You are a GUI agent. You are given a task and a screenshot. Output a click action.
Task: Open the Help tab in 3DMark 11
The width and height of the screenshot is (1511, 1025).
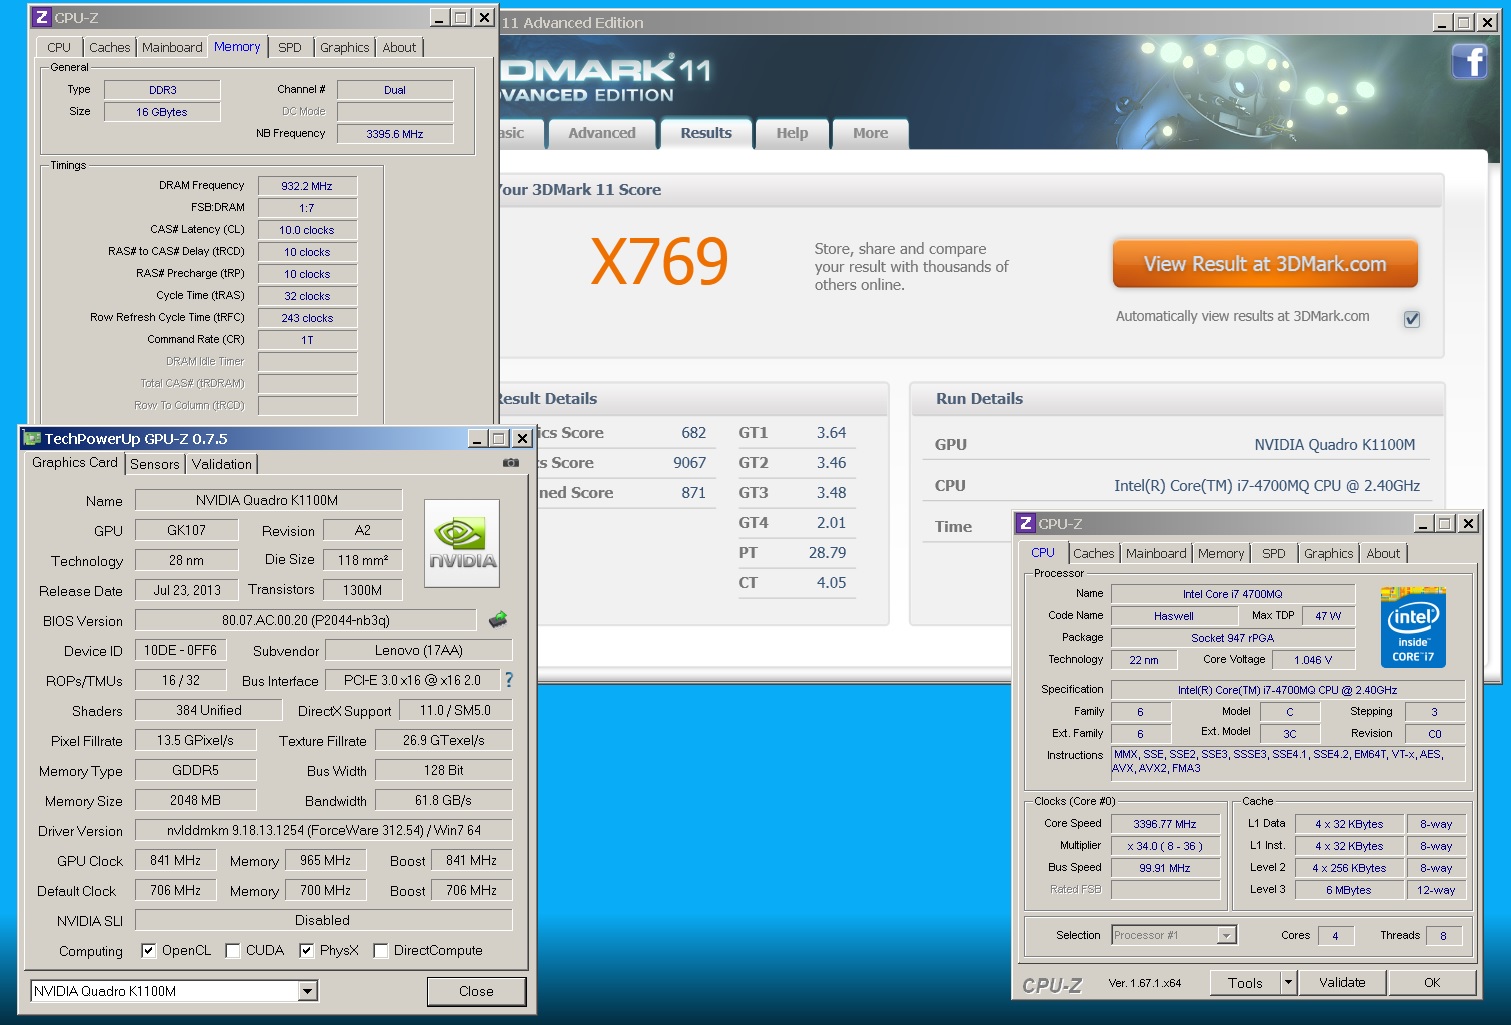(x=792, y=133)
